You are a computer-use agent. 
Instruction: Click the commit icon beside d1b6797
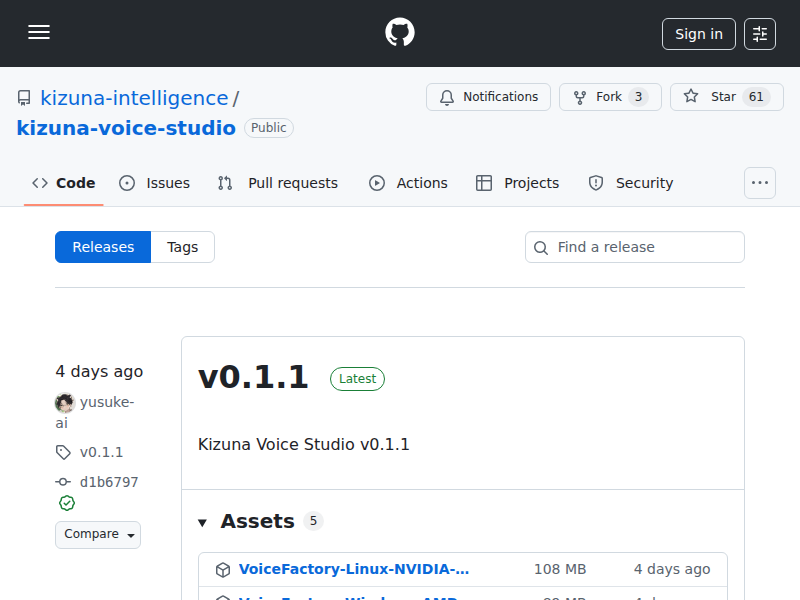pyautogui.click(x=64, y=482)
